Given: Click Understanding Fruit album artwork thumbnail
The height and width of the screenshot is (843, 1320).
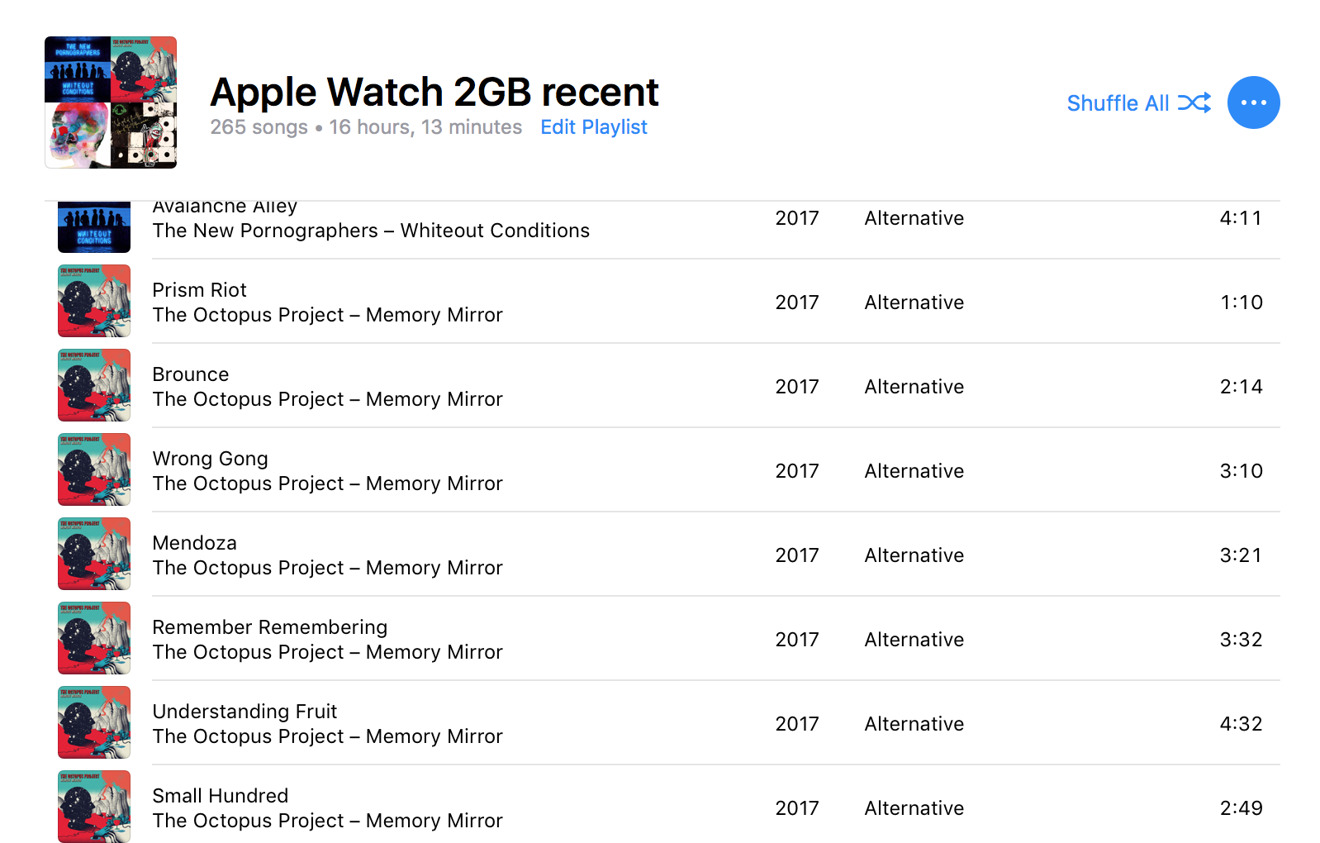Looking at the screenshot, I should [94, 722].
